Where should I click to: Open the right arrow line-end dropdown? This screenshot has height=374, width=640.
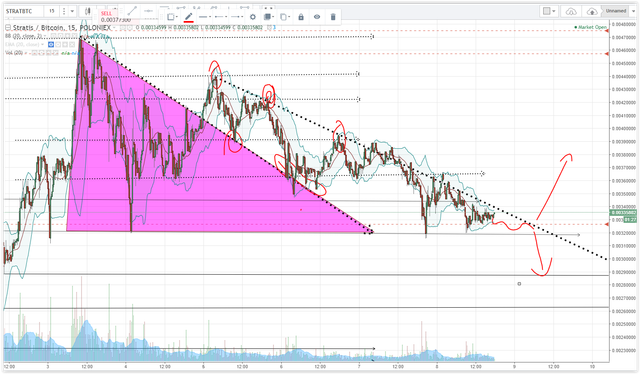(x=237, y=17)
